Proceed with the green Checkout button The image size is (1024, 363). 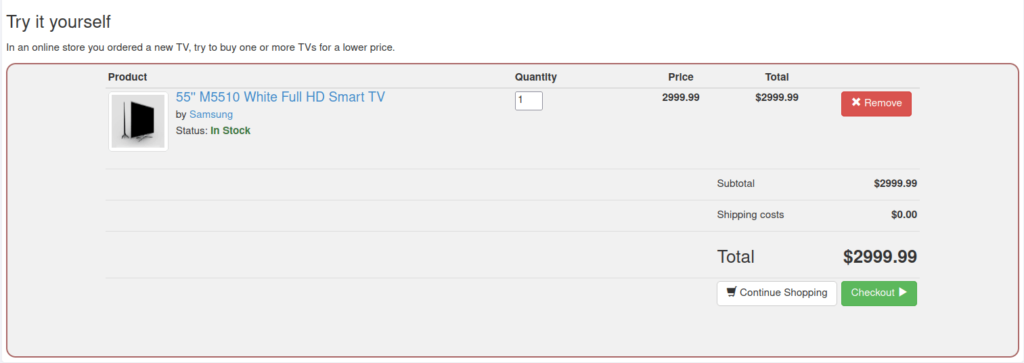878,293
